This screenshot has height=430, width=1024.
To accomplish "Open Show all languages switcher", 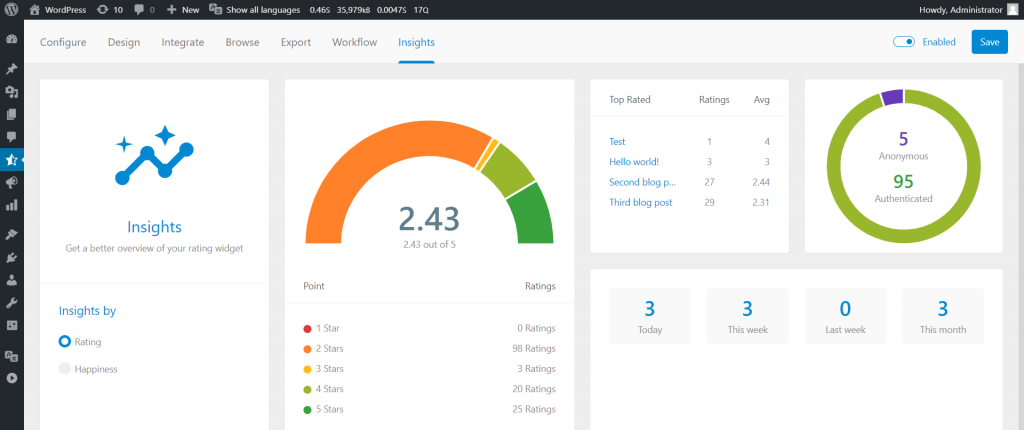I will 255,10.
